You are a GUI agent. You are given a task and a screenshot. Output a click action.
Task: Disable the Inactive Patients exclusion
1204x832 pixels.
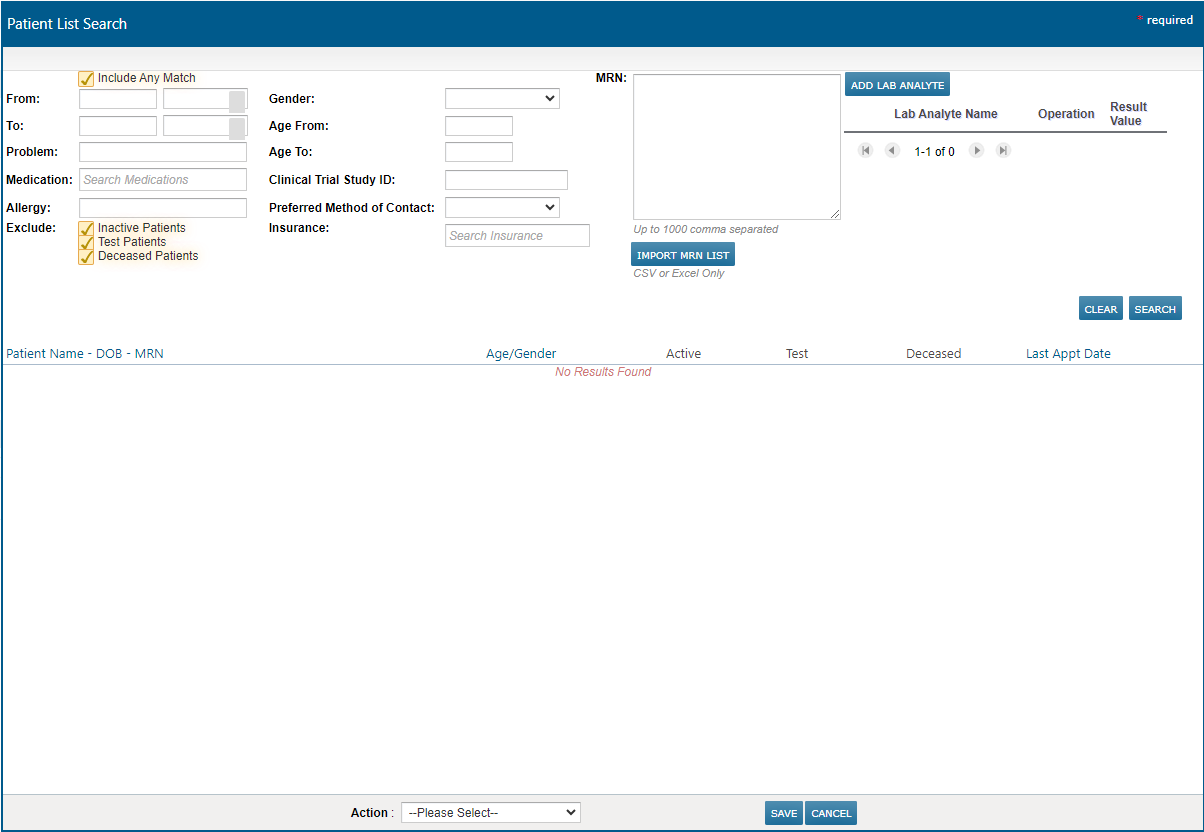pyautogui.click(x=86, y=228)
